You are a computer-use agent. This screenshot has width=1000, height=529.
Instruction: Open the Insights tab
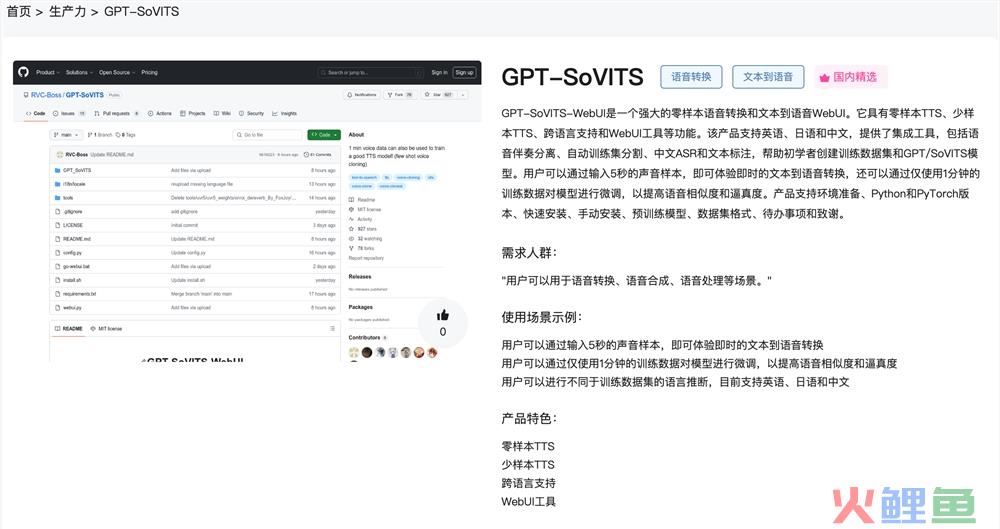(x=284, y=114)
